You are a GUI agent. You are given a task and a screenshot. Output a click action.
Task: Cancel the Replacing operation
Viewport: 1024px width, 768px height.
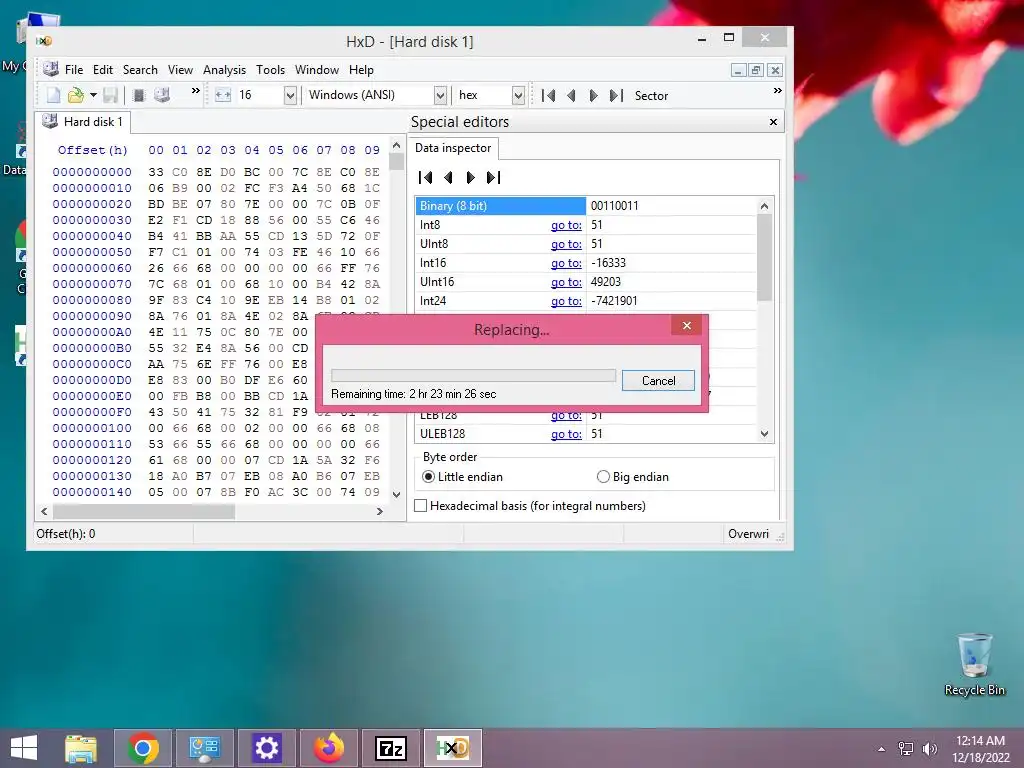coord(658,381)
